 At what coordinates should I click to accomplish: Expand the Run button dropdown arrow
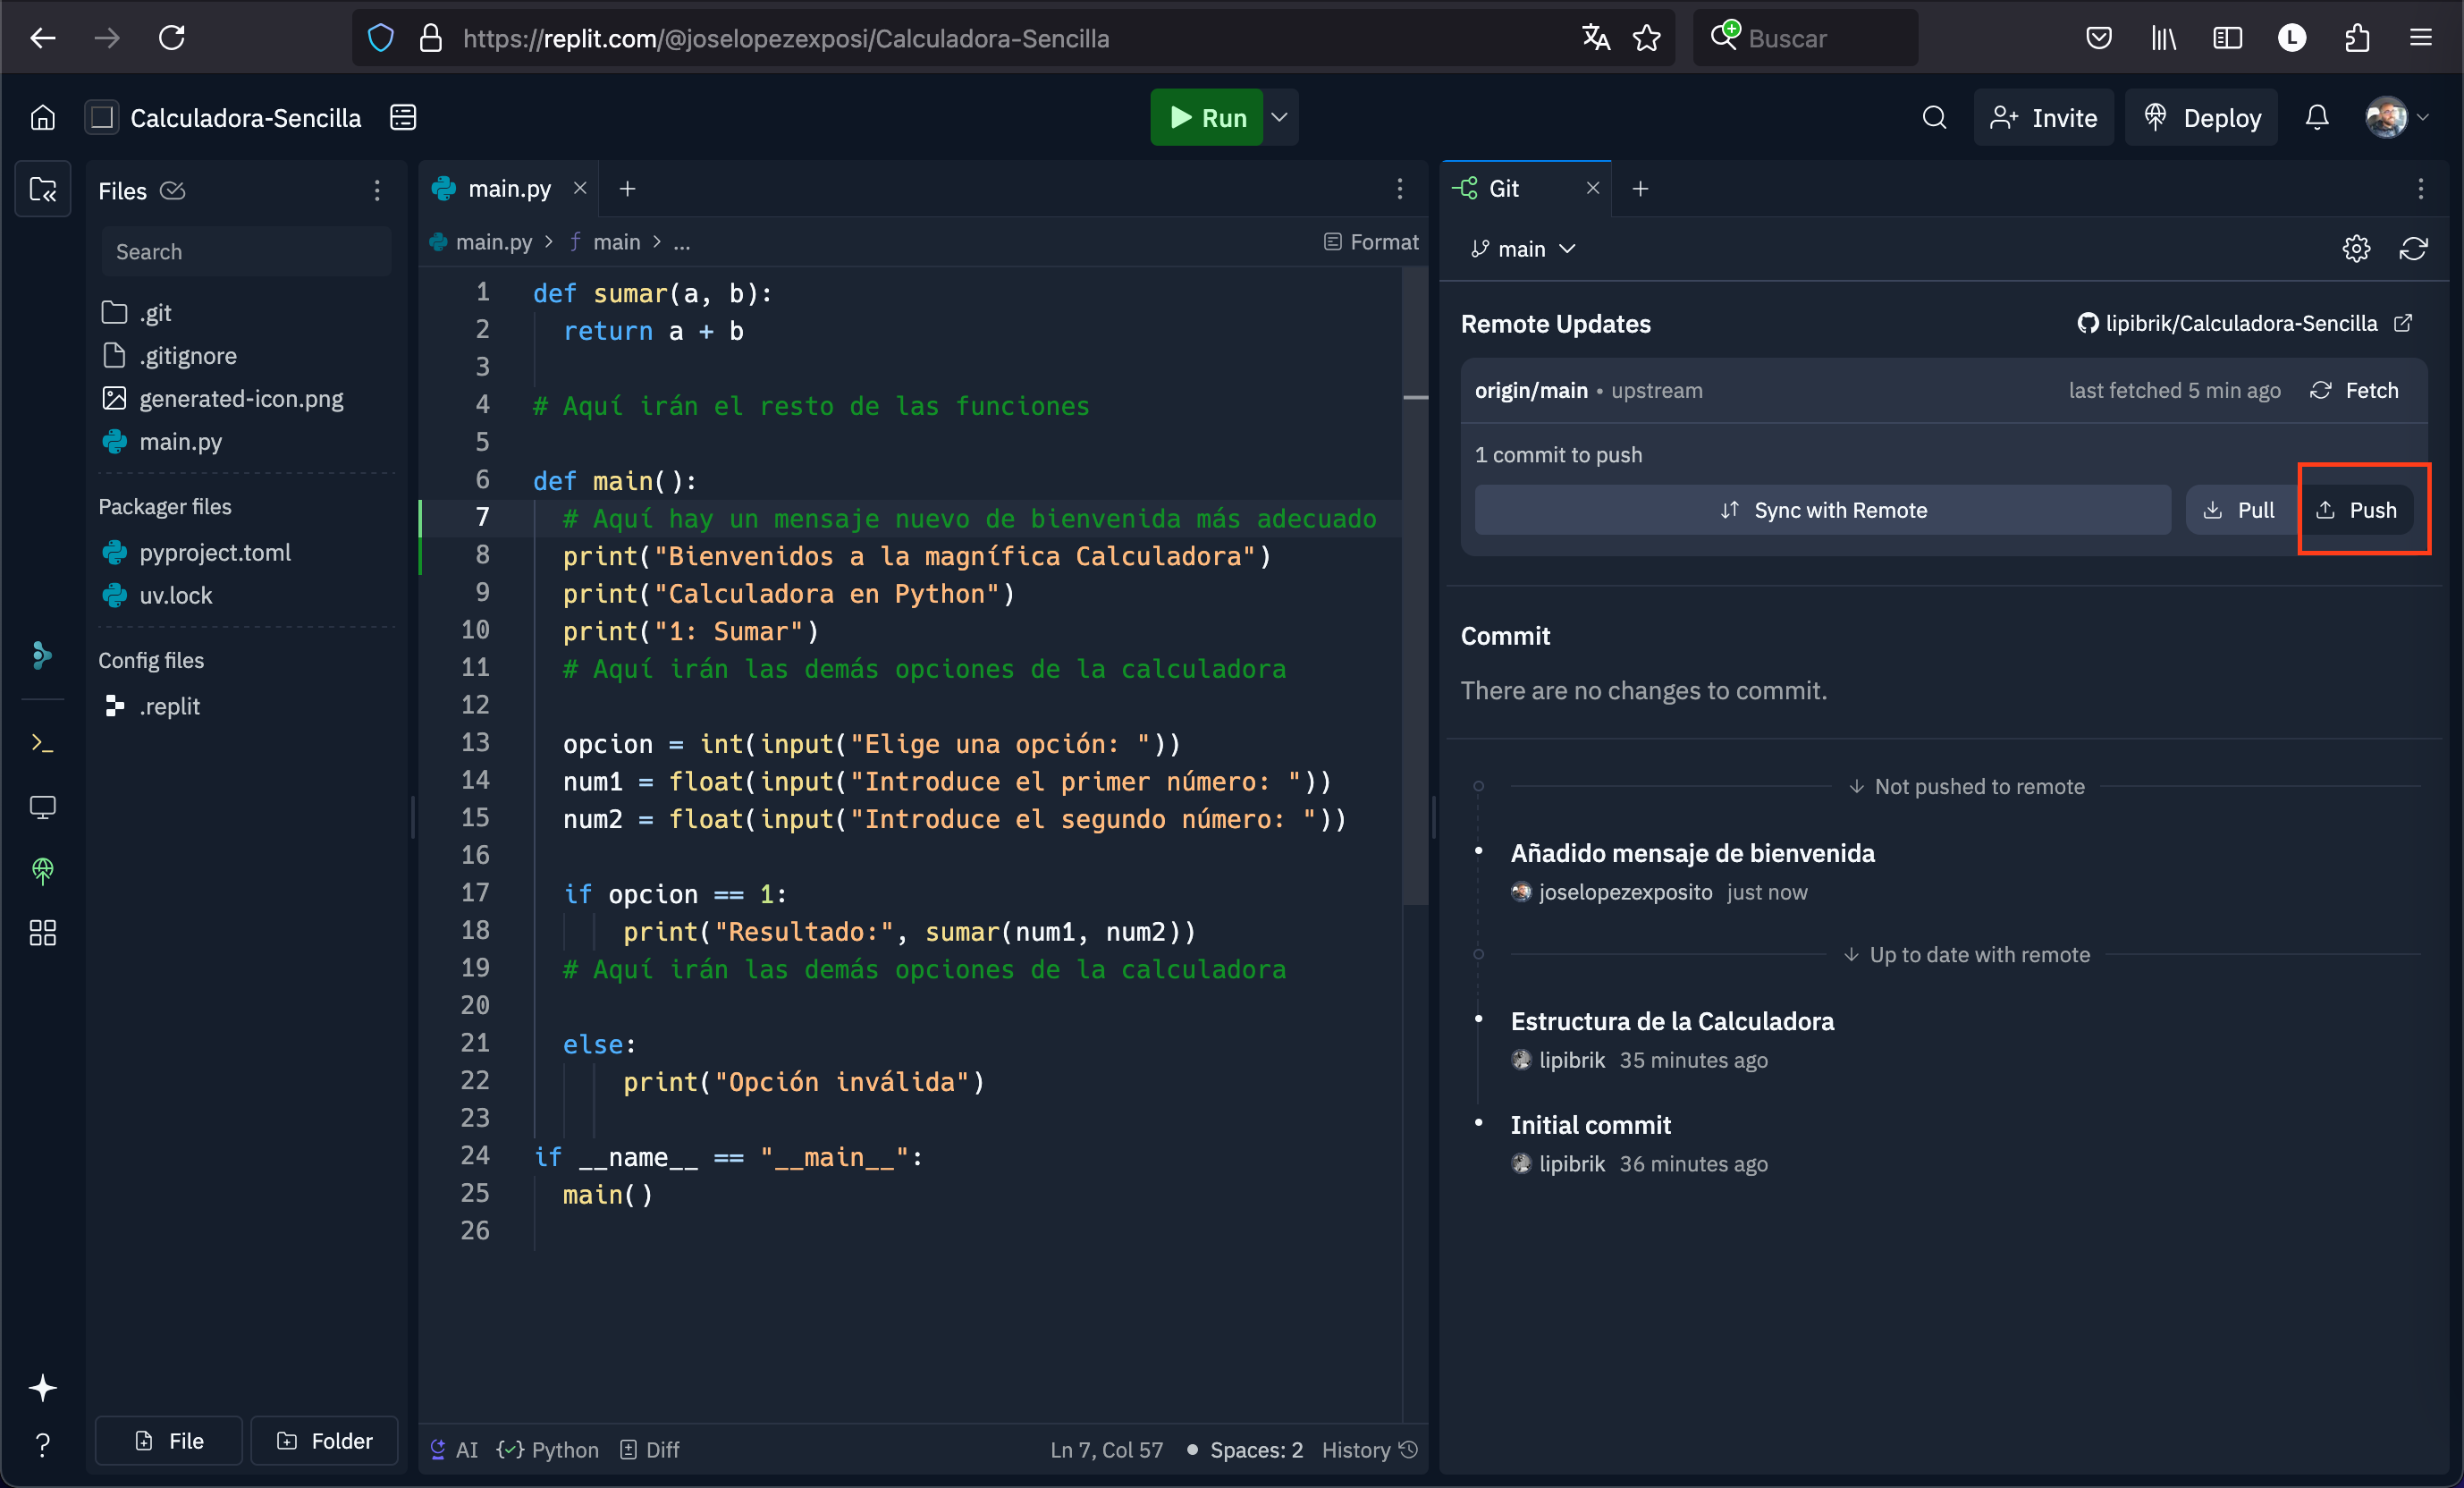[x=1280, y=118]
